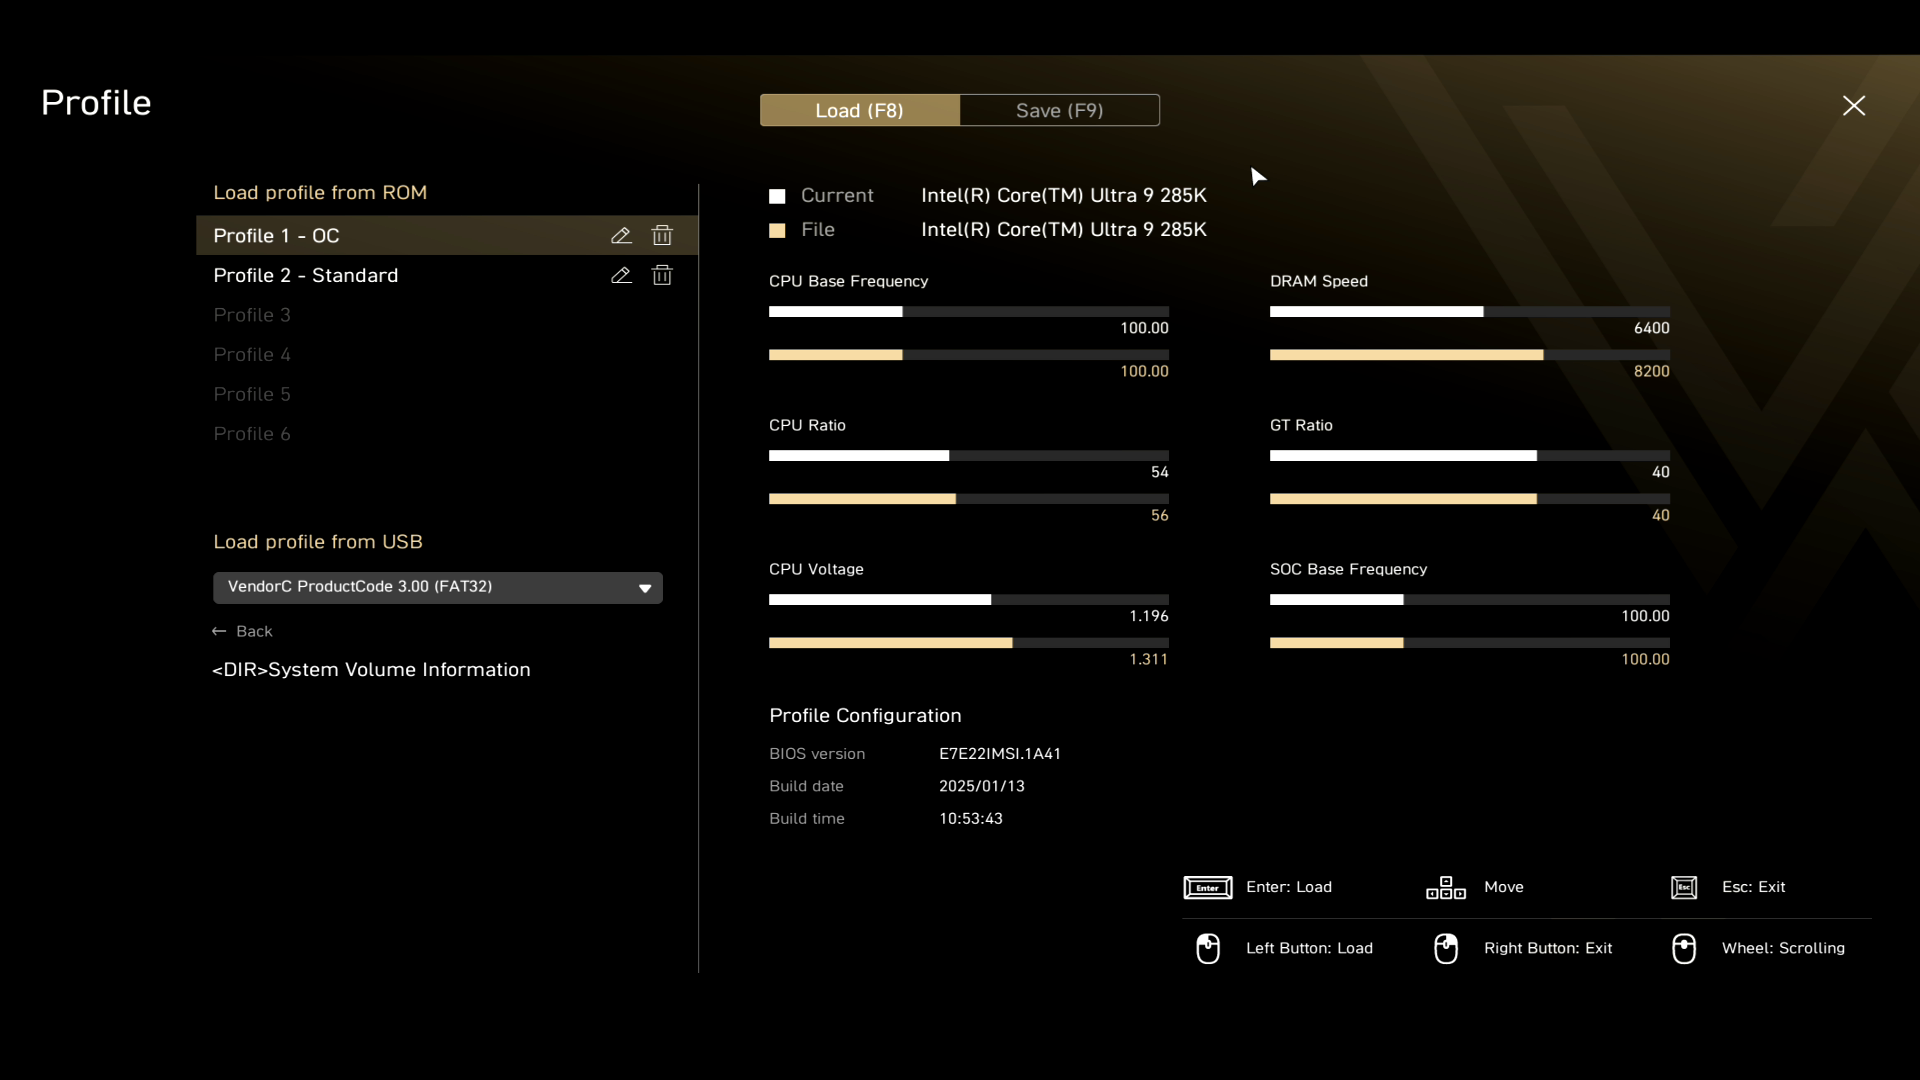Select the Load (F8) tab

859,111
